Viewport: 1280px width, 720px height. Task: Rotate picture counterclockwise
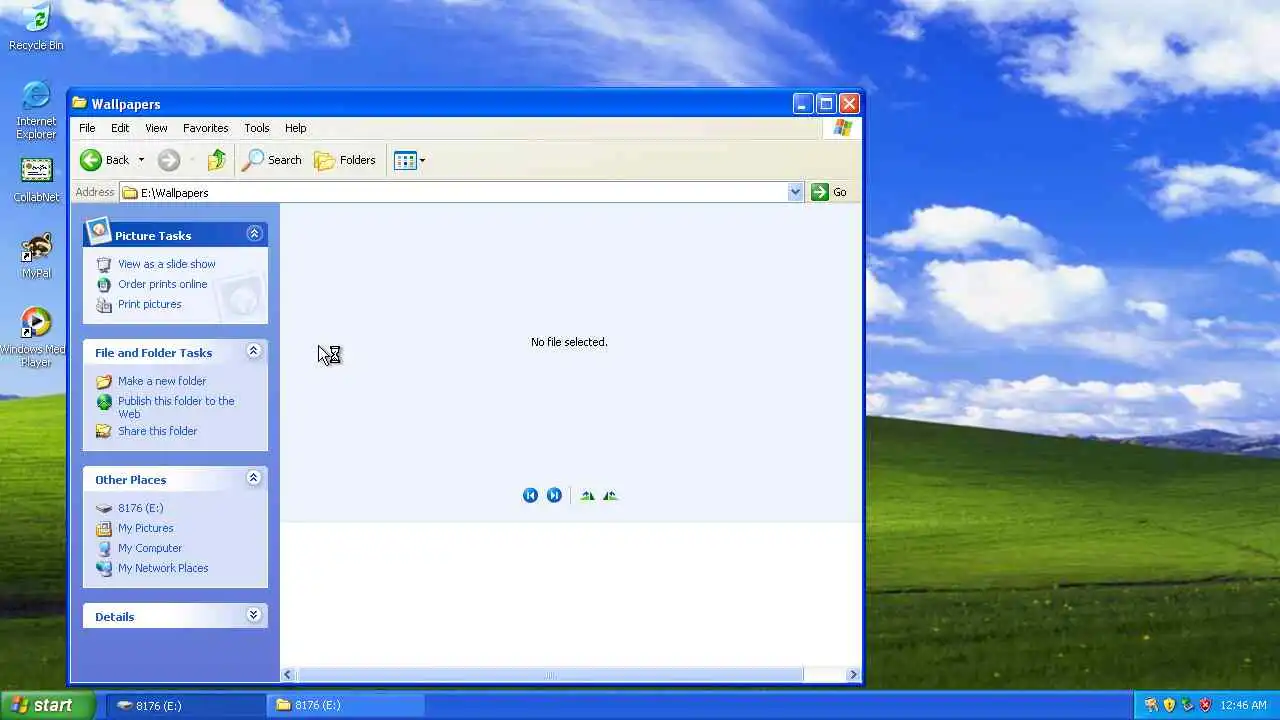coord(610,495)
